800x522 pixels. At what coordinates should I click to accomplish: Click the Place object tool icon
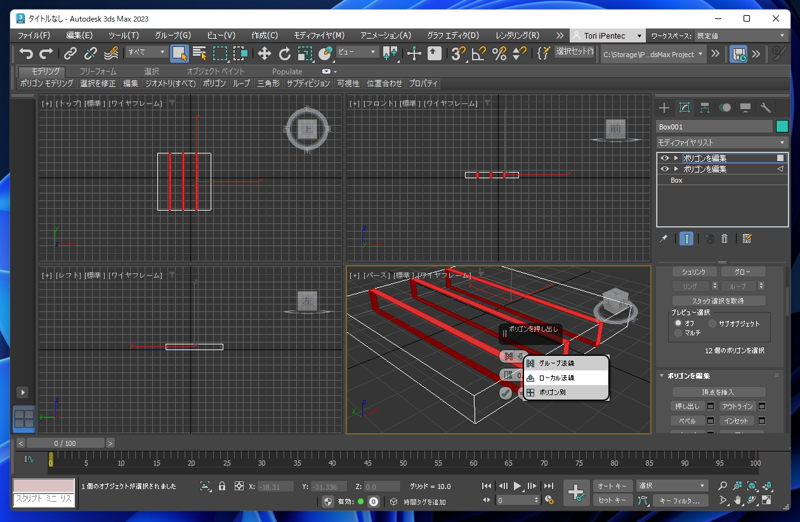(x=325, y=53)
